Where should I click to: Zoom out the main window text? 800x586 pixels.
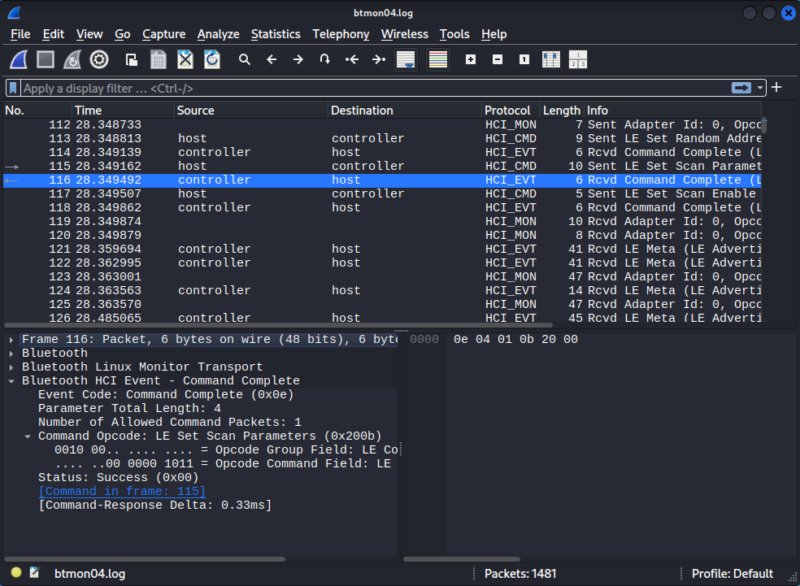point(497,60)
